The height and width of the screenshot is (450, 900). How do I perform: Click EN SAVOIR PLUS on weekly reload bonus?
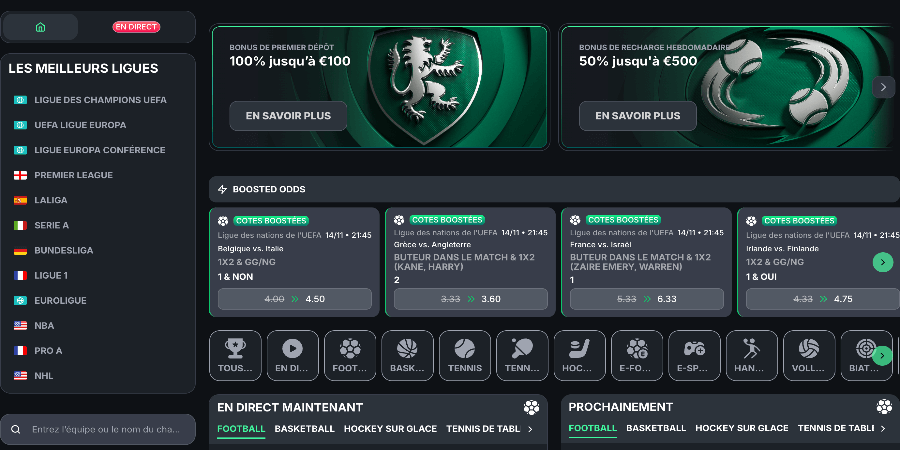638,116
